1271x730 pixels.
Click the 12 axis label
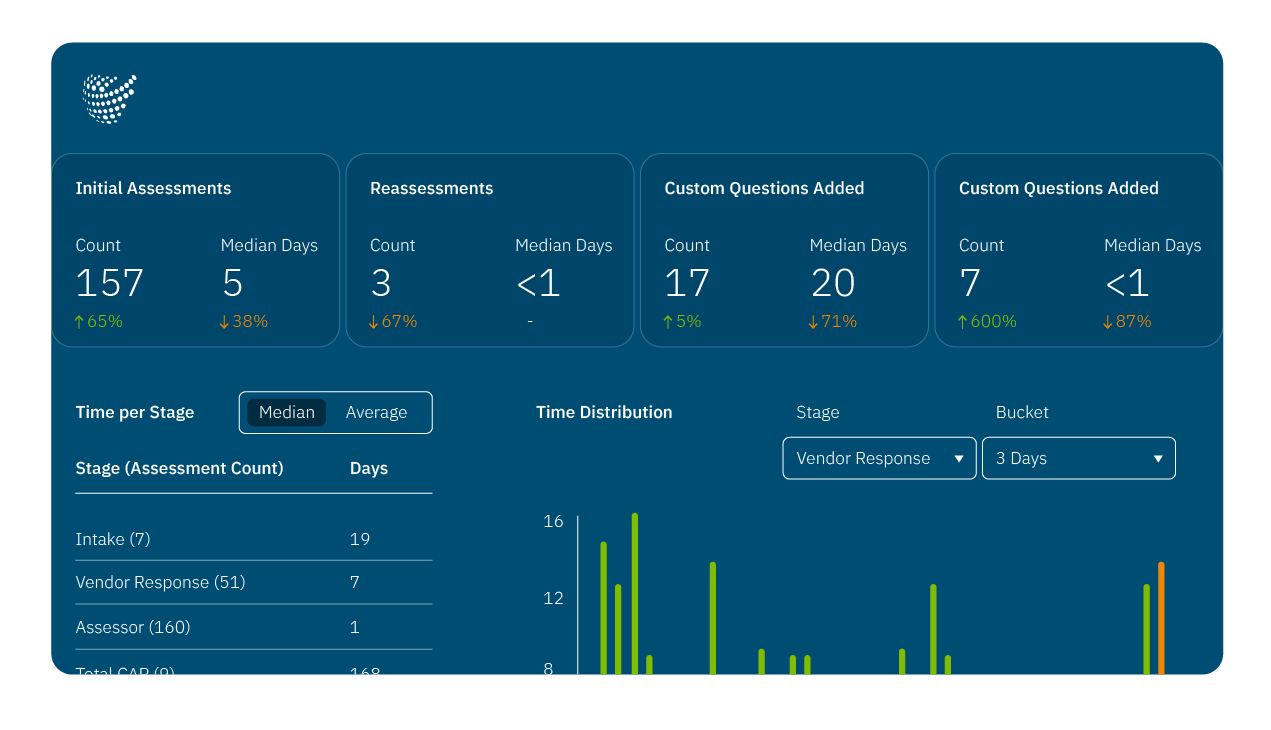(553, 598)
